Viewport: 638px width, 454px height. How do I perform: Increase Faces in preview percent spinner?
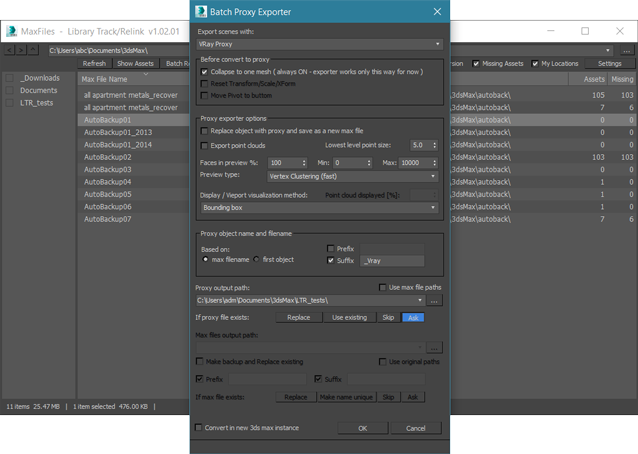tap(304, 160)
